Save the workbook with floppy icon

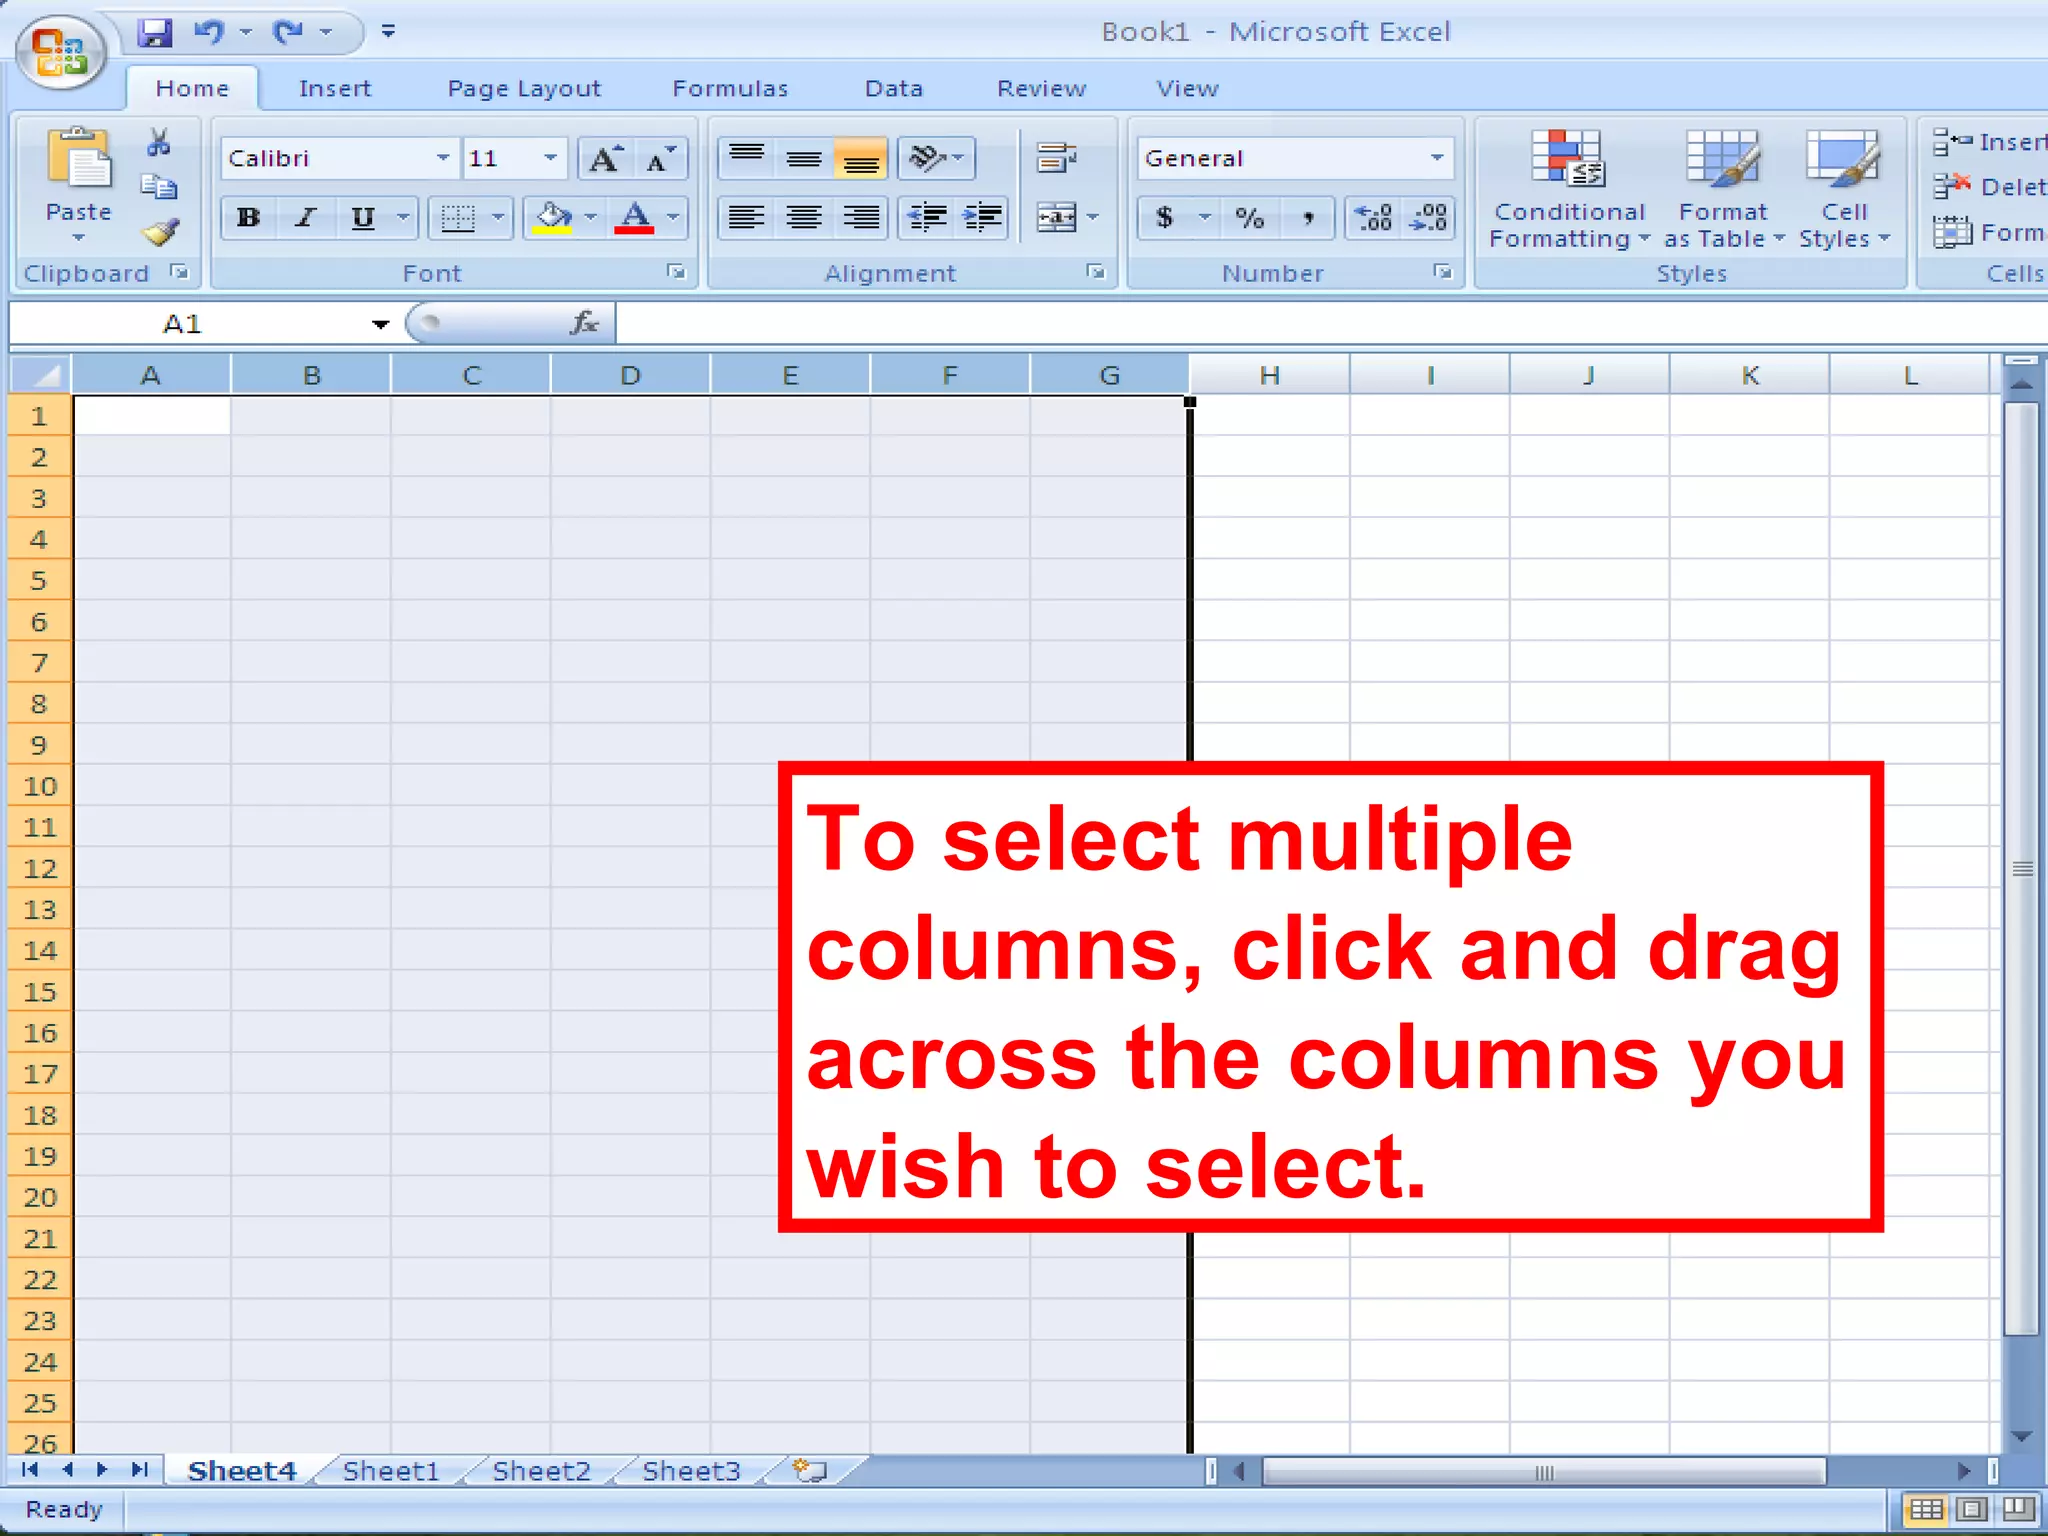[x=155, y=32]
